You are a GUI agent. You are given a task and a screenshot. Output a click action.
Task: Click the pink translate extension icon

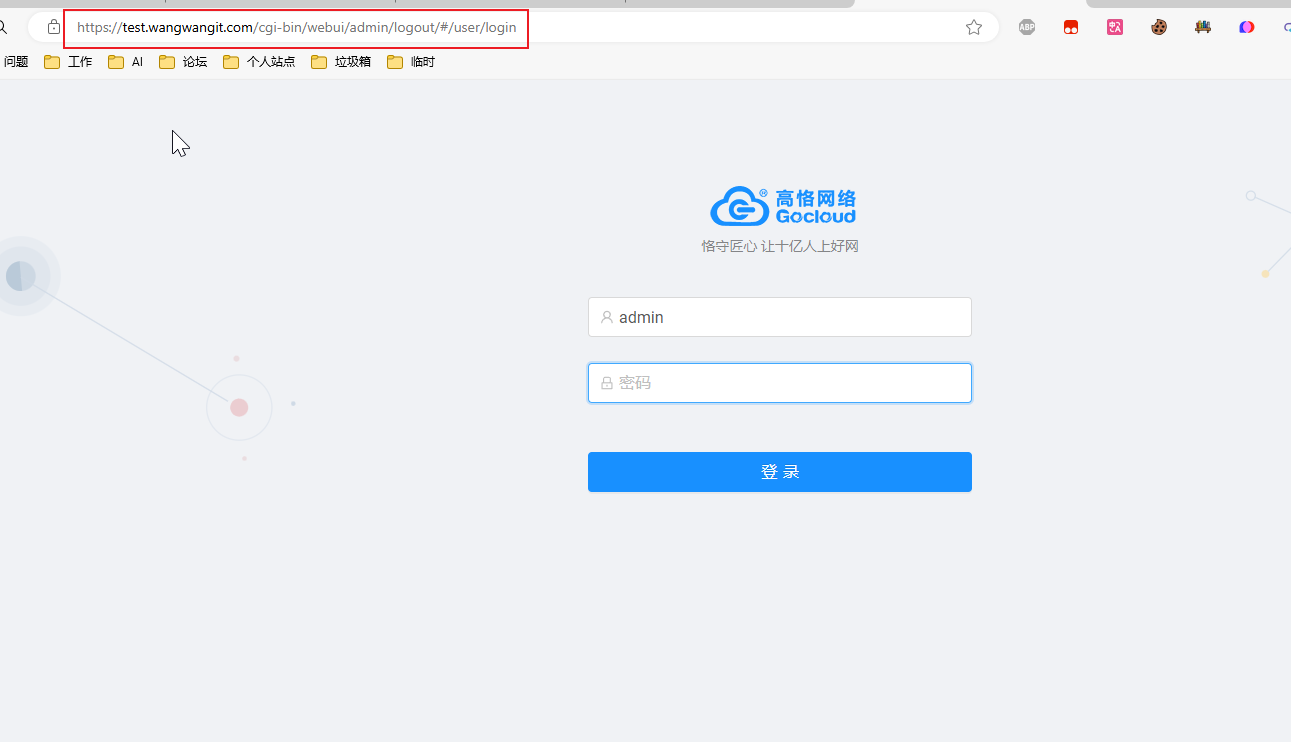click(1115, 28)
